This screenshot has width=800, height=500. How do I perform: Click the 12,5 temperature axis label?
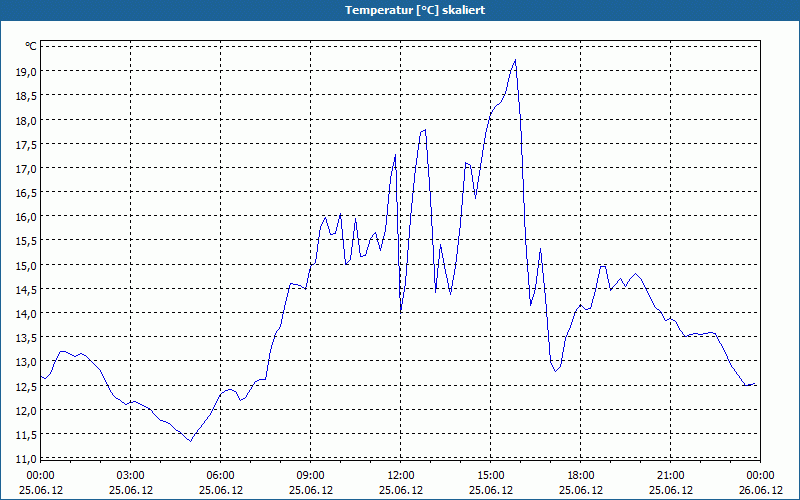[27, 386]
